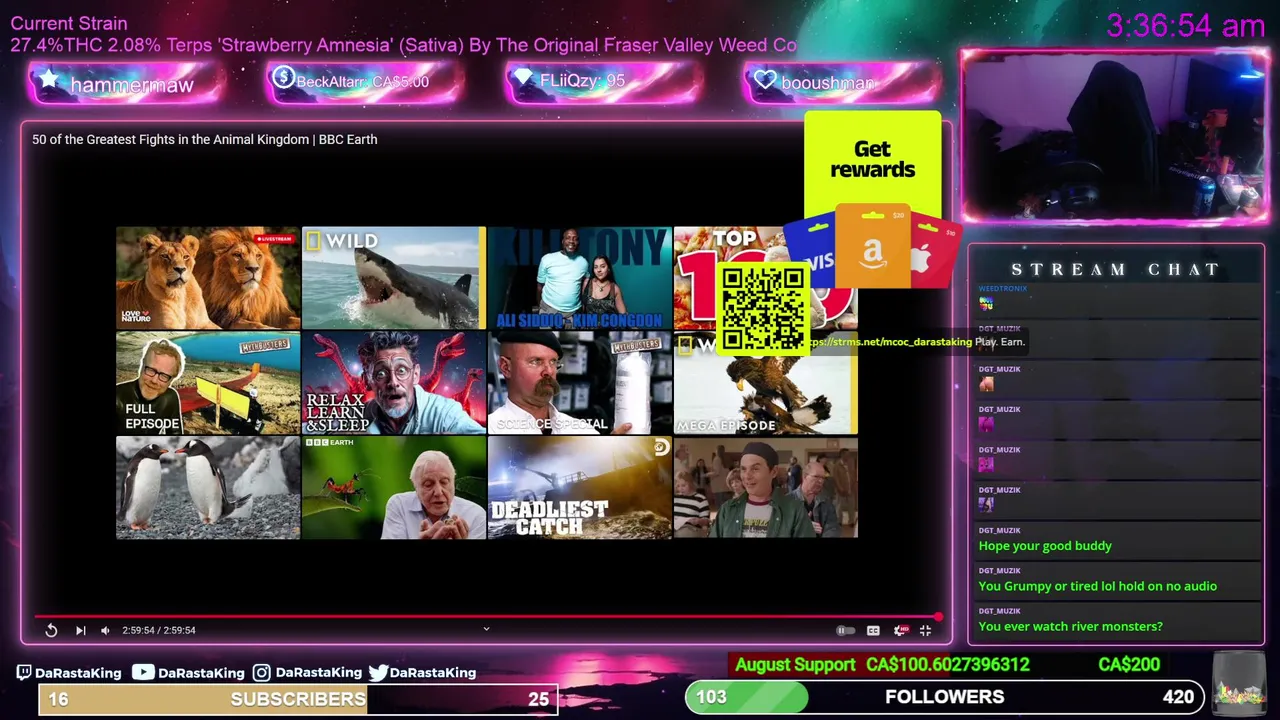Exit full screen mode
Image resolution: width=1280 pixels, height=720 pixels.
(925, 630)
